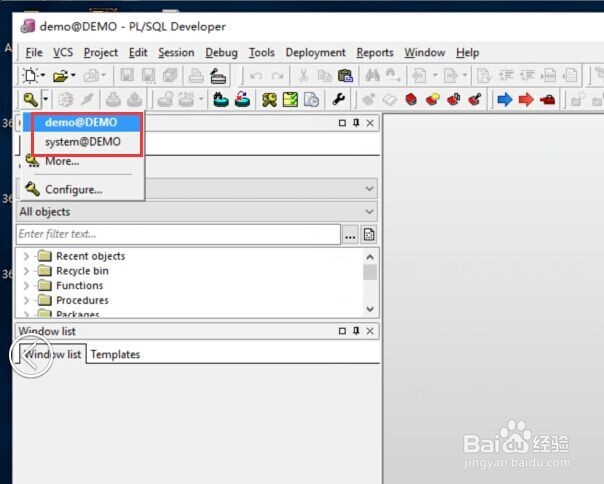Viewport: 604px width, 484px height.
Task: Click the double yellow keys icon
Action: pyautogui.click(x=269, y=100)
